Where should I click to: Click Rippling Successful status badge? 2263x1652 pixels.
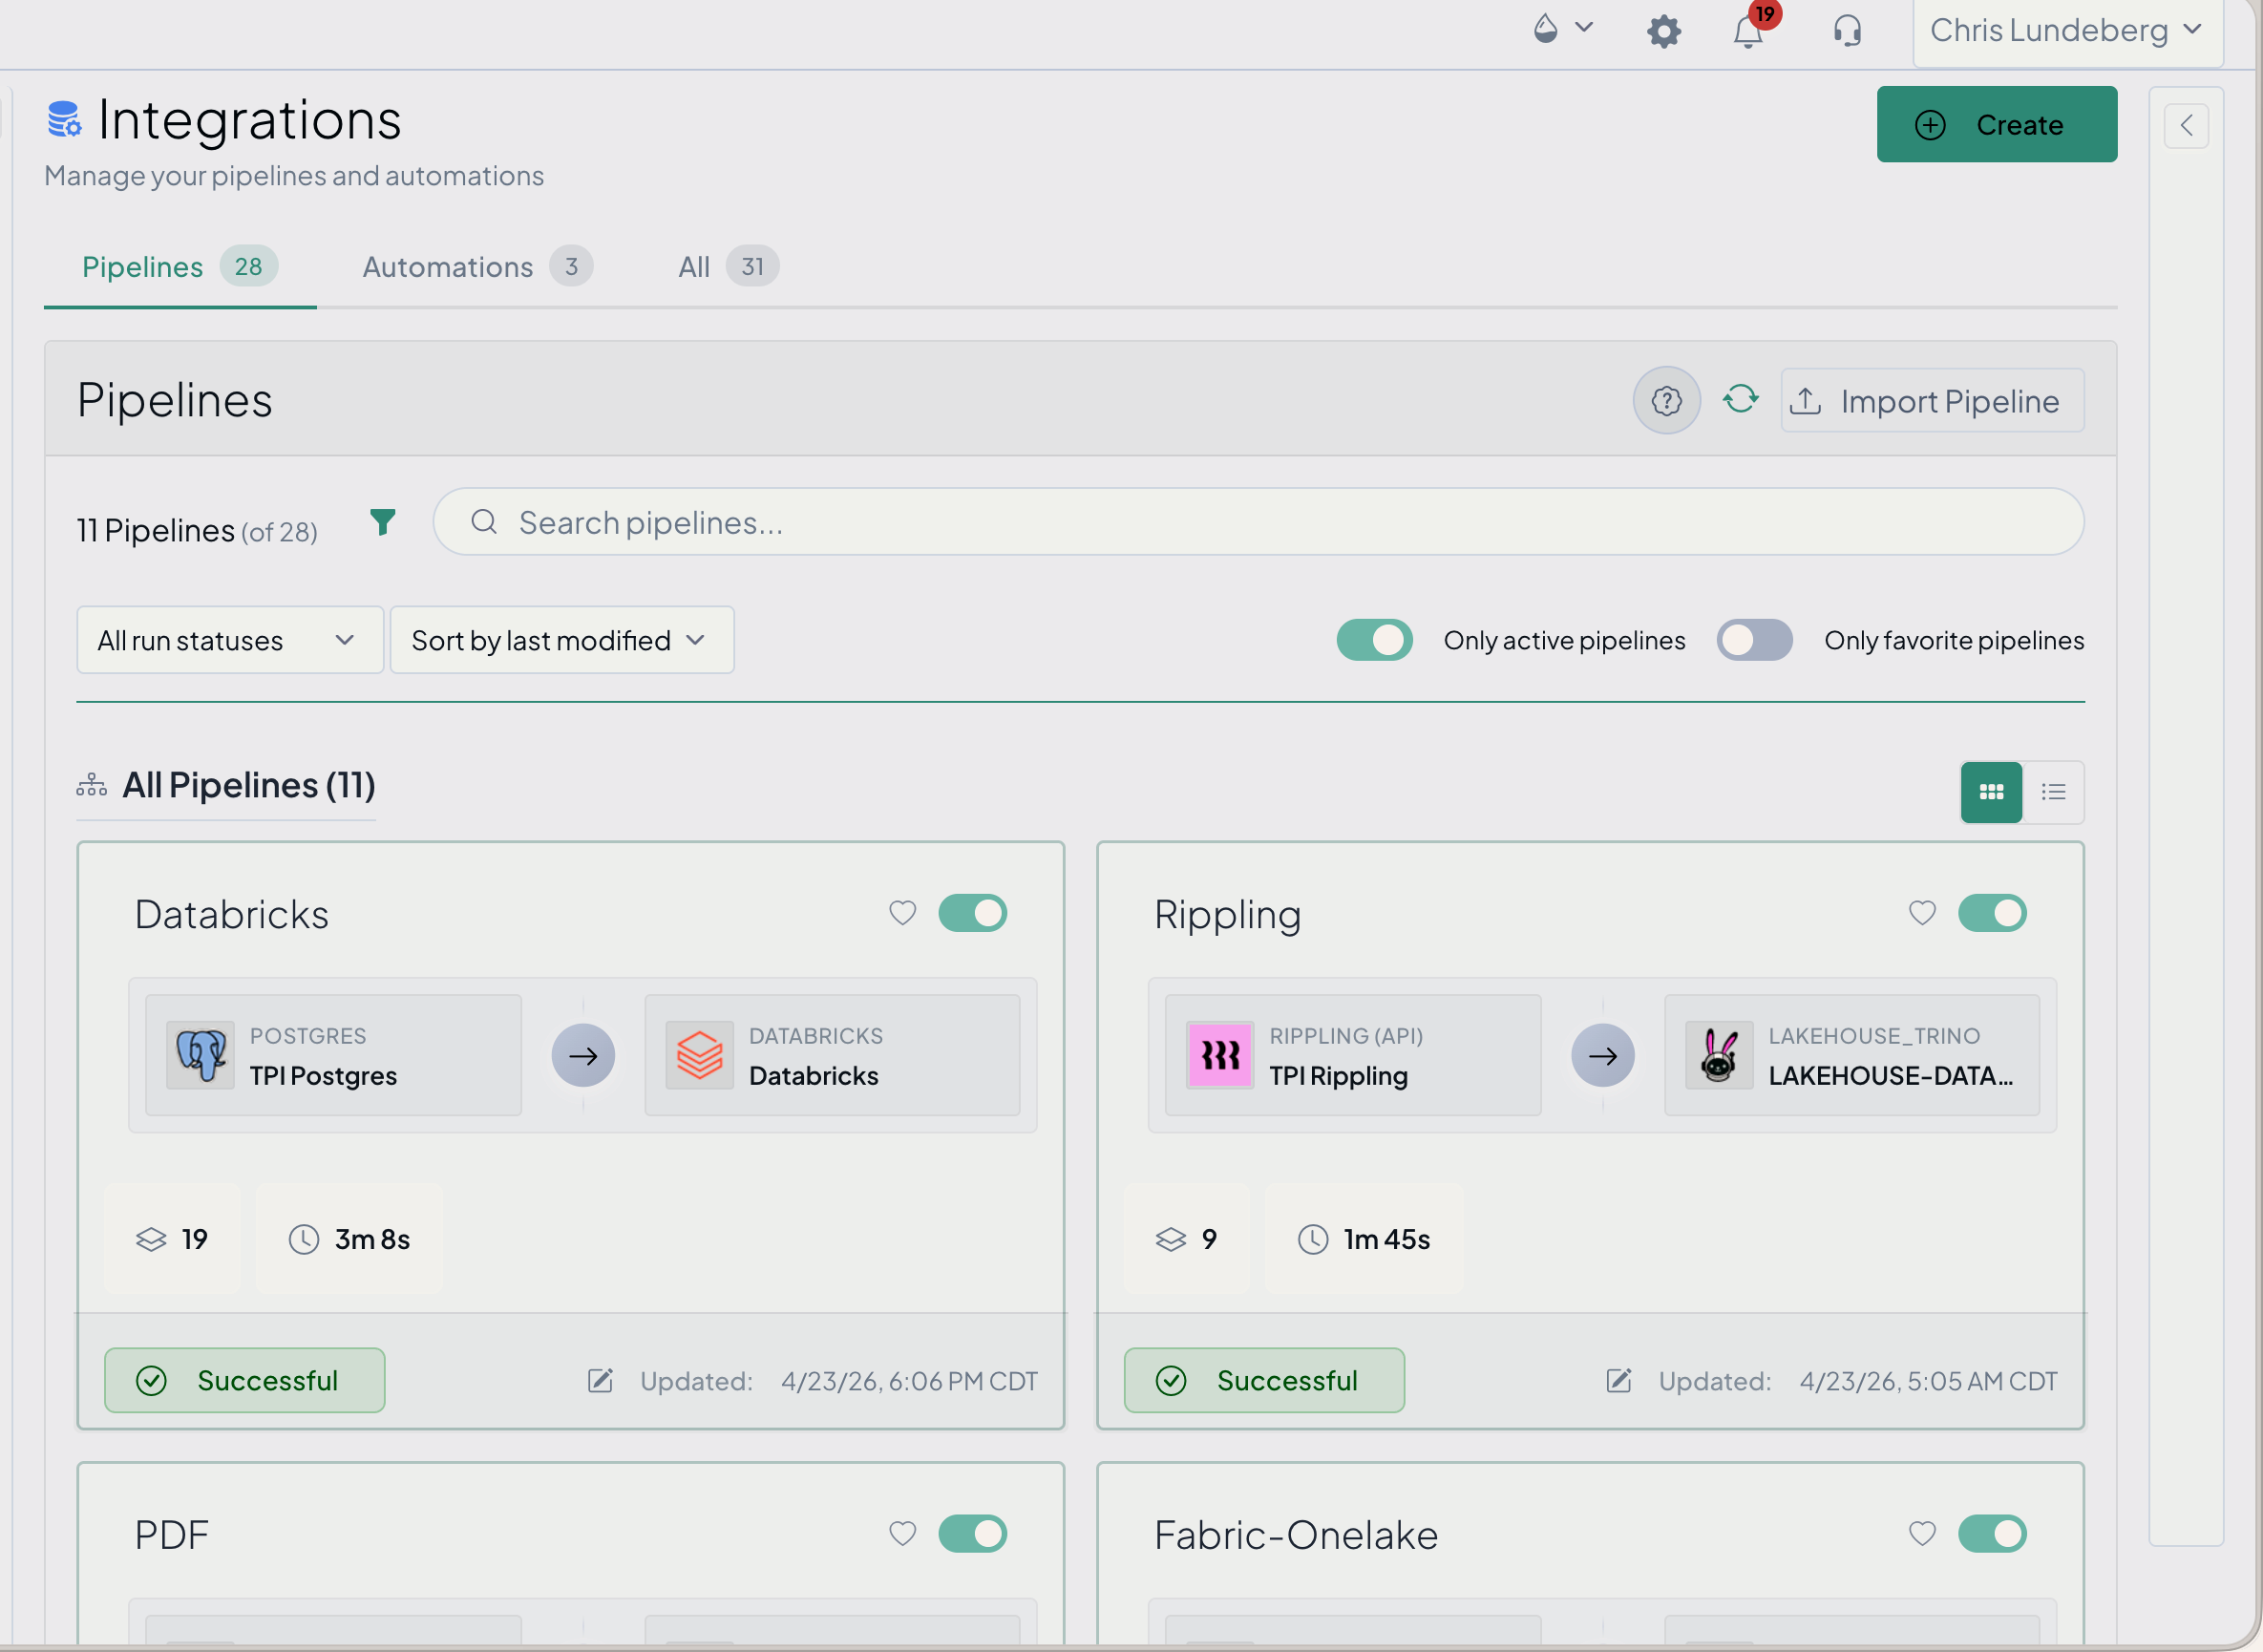(x=1263, y=1380)
